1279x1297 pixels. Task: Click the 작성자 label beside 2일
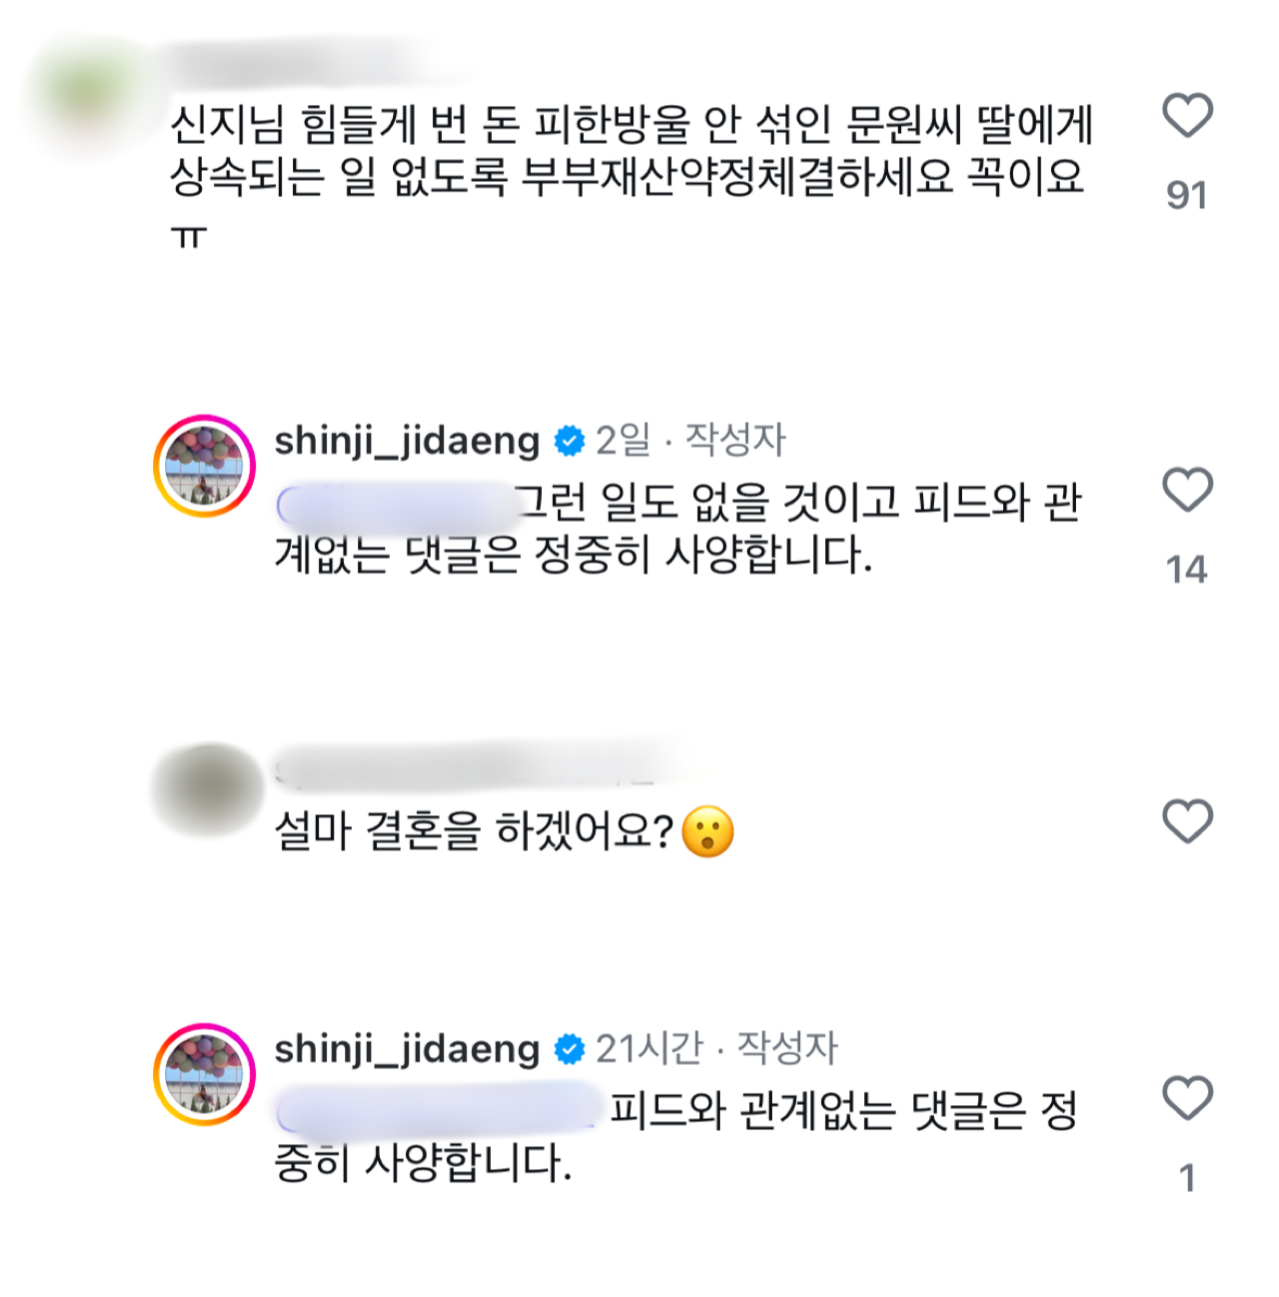(x=736, y=441)
